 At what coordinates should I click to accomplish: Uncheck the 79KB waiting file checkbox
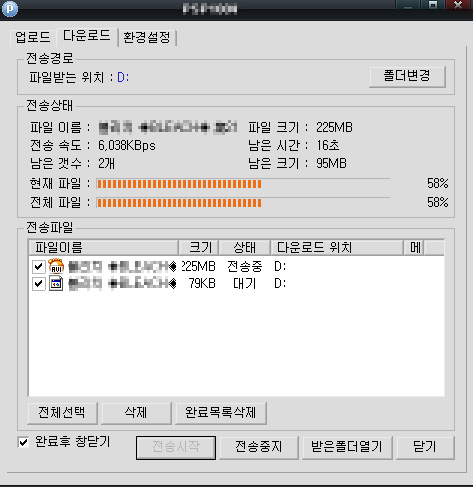tap(39, 284)
